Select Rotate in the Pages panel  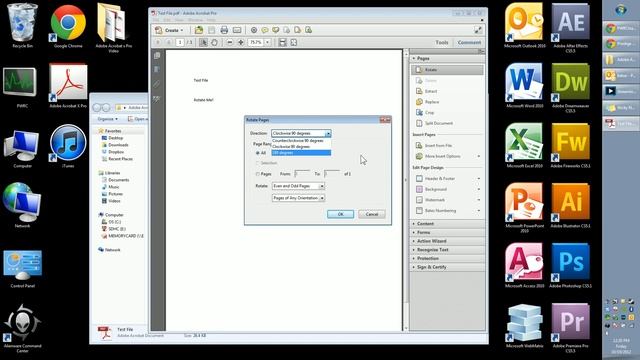pyautogui.click(x=447, y=70)
